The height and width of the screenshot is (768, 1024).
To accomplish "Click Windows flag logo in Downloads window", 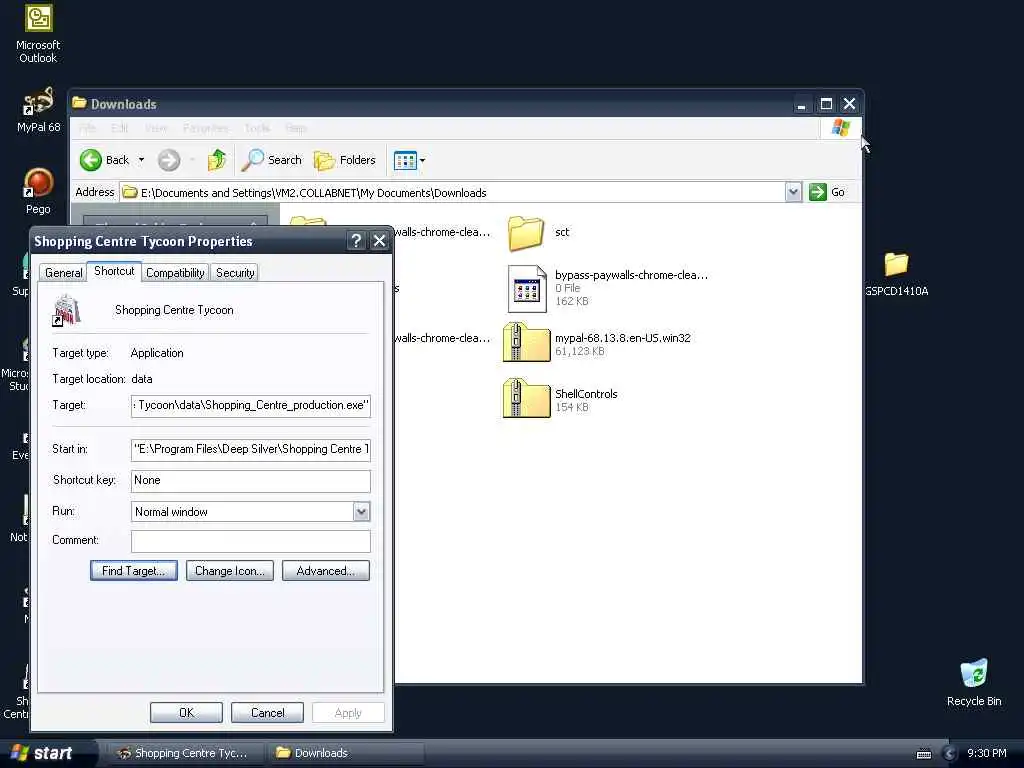I will [x=840, y=128].
